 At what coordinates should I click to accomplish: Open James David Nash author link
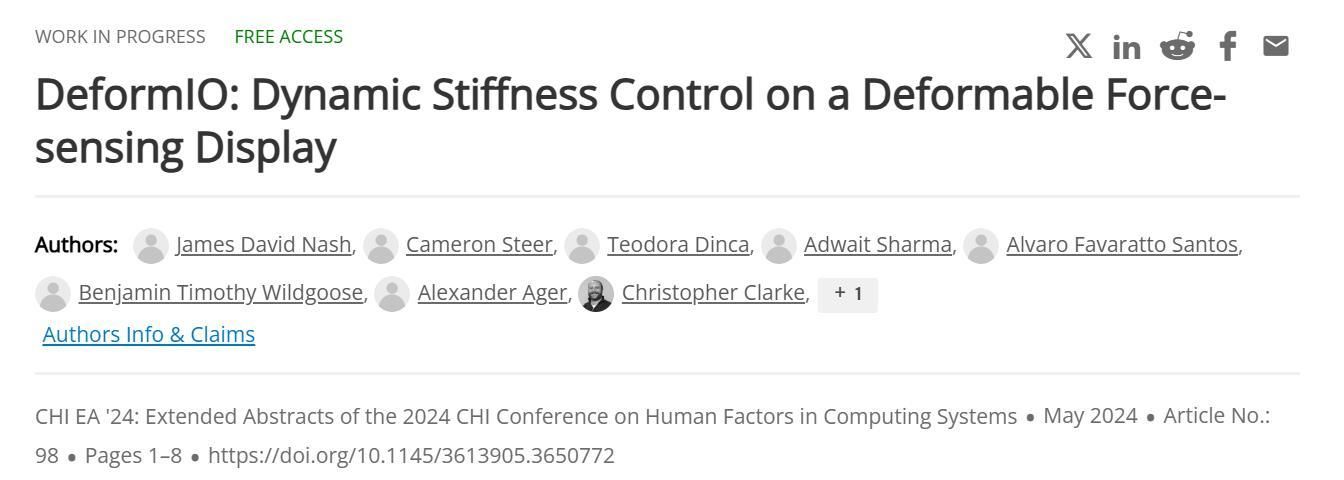264,245
